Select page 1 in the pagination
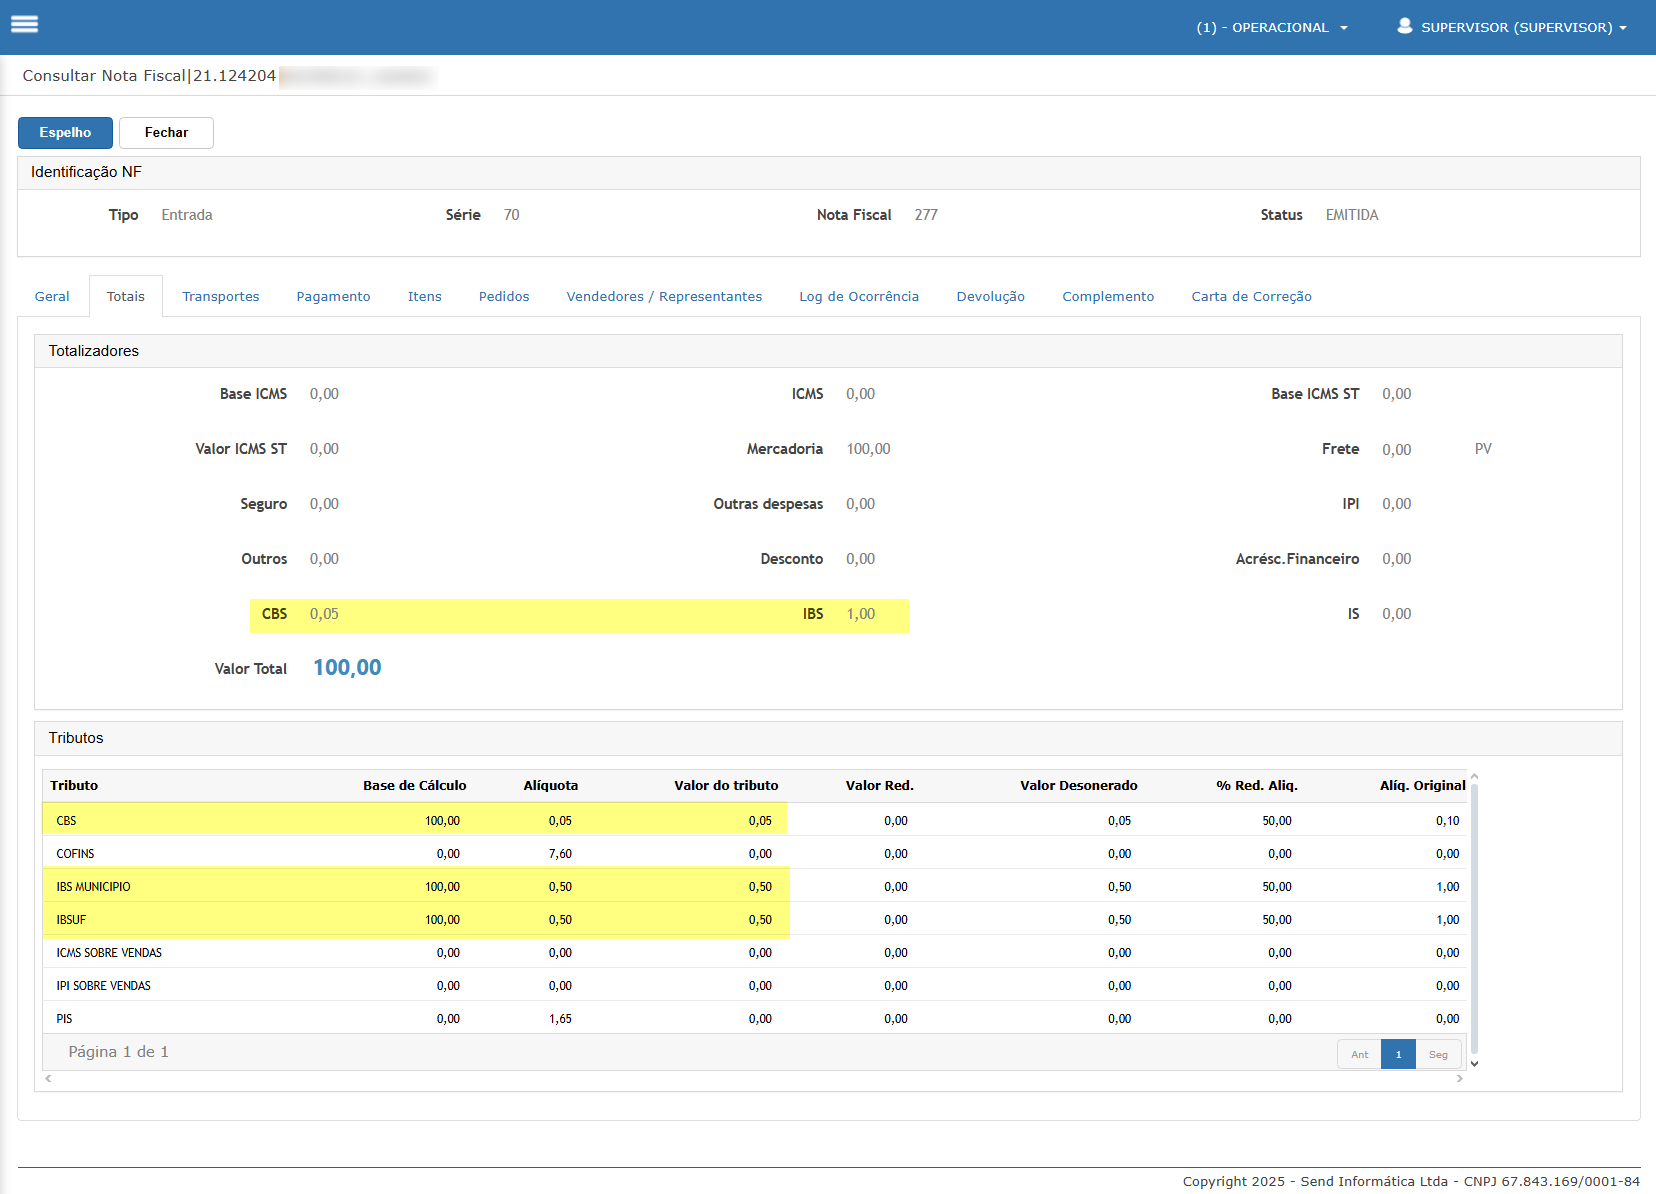1656x1194 pixels. coord(1398,1054)
